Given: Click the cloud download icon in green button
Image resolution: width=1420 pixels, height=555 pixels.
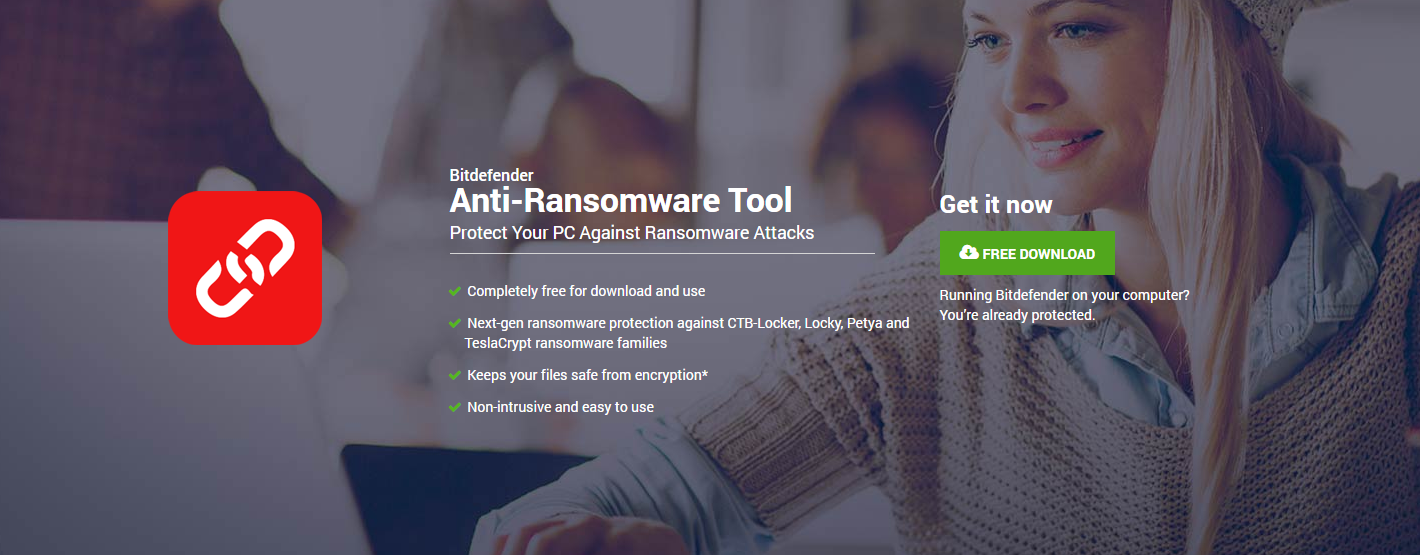Looking at the screenshot, I should tap(968, 253).
